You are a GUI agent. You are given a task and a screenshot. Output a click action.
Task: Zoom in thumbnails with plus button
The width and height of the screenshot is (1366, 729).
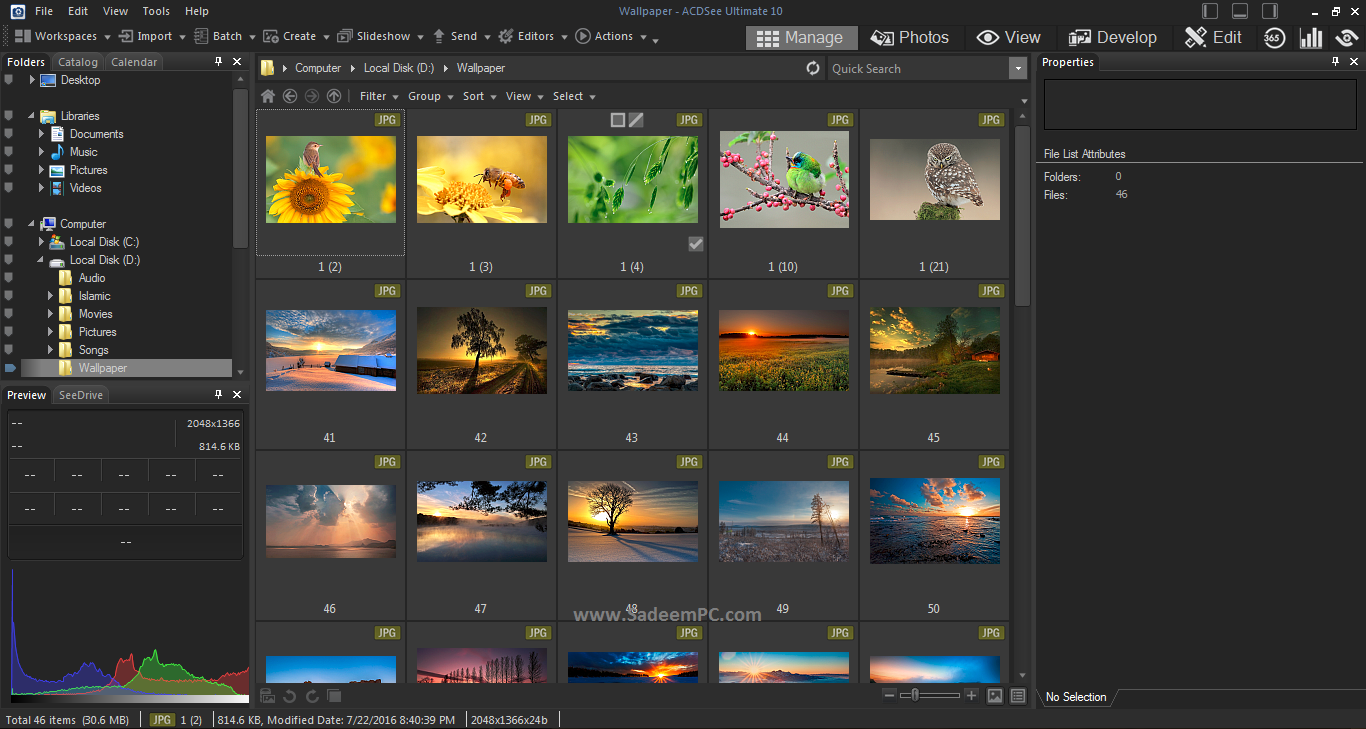[x=971, y=695]
